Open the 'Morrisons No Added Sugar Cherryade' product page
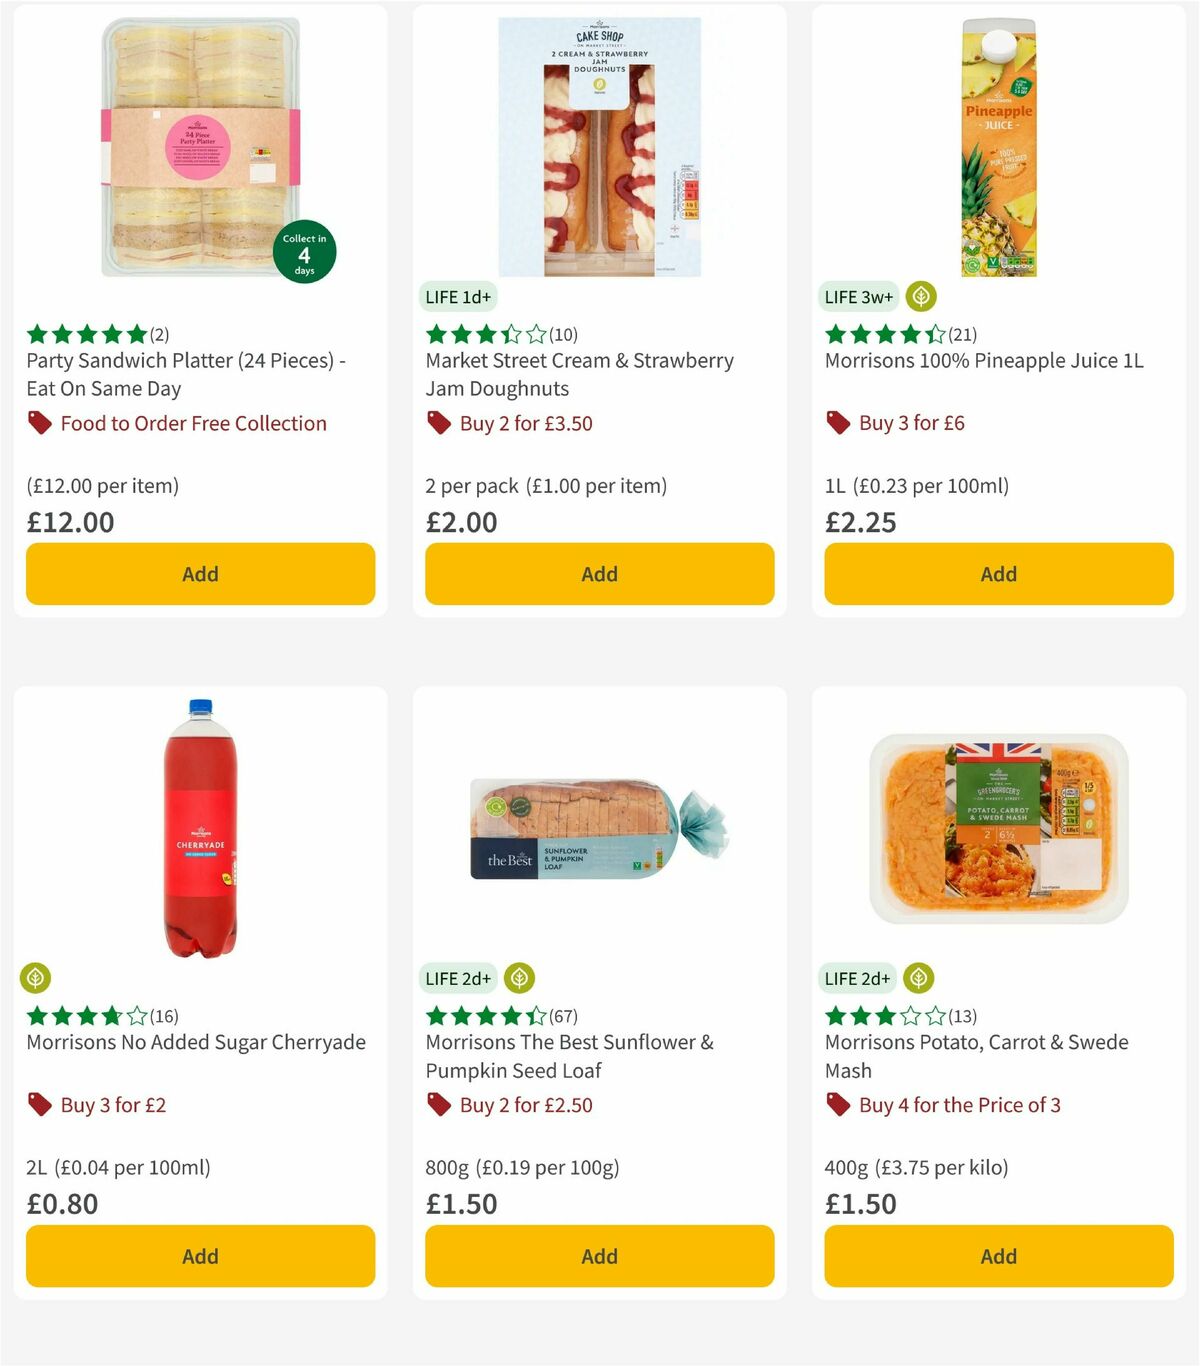Image resolution: width=1200 pixels, height=1366 pixels. 195,1042
